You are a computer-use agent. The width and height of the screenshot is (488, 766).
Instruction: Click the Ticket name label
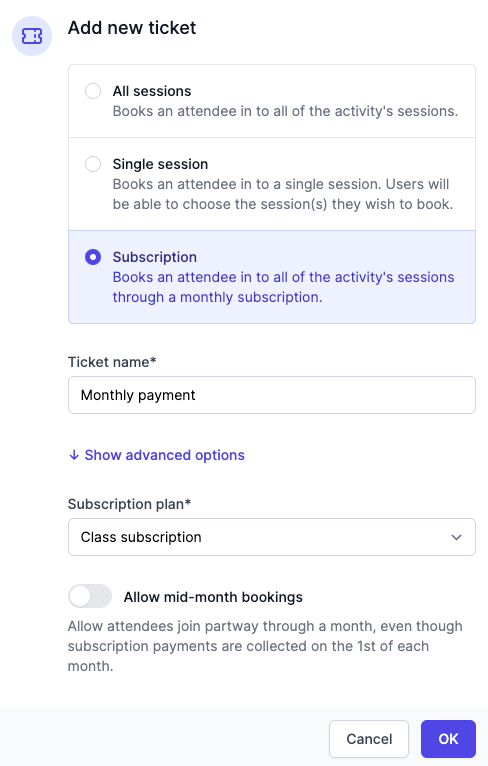pyautogui.click(x=112, y=362)
